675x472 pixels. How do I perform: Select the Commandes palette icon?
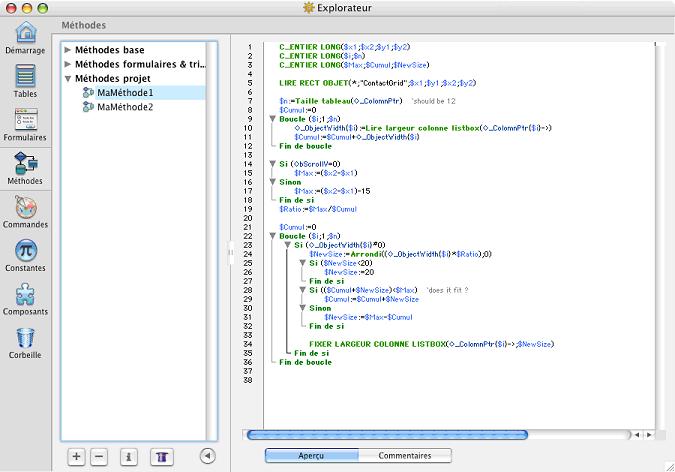25,211
